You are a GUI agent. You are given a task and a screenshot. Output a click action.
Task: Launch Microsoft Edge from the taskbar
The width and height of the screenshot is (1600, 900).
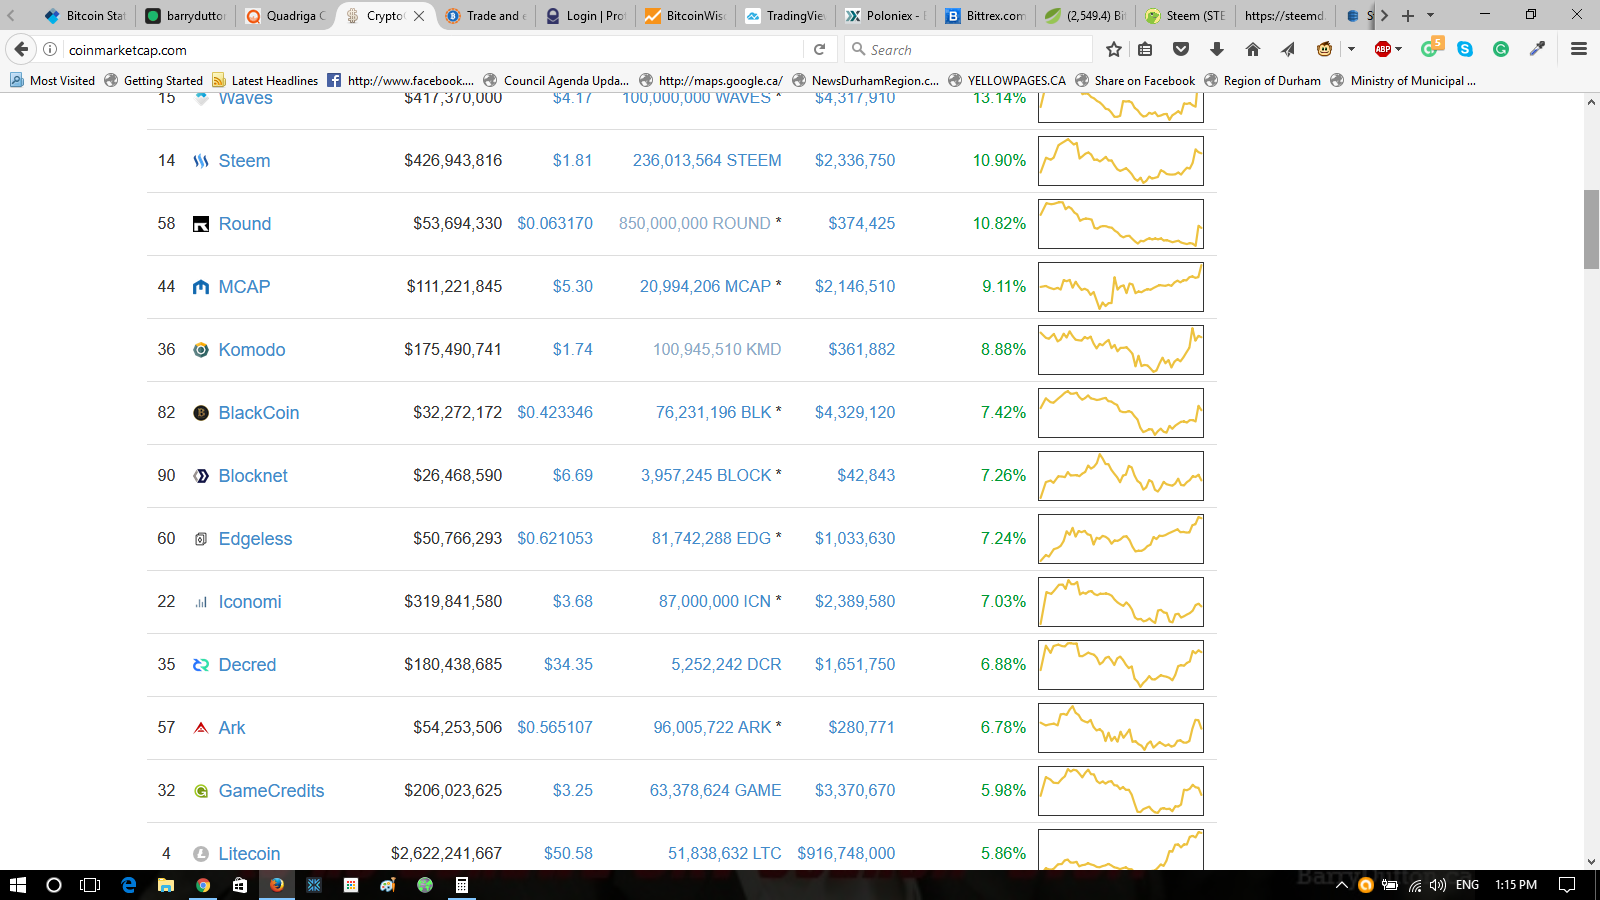coord(128,885)
